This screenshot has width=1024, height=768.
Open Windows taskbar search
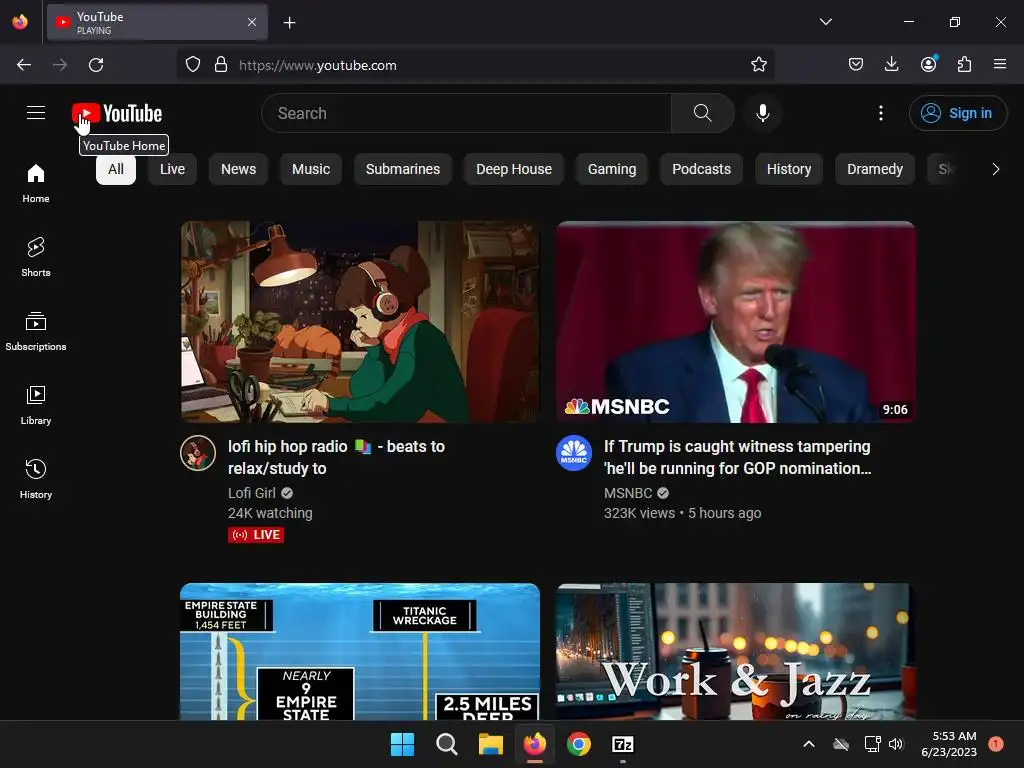tap(447, 744)
